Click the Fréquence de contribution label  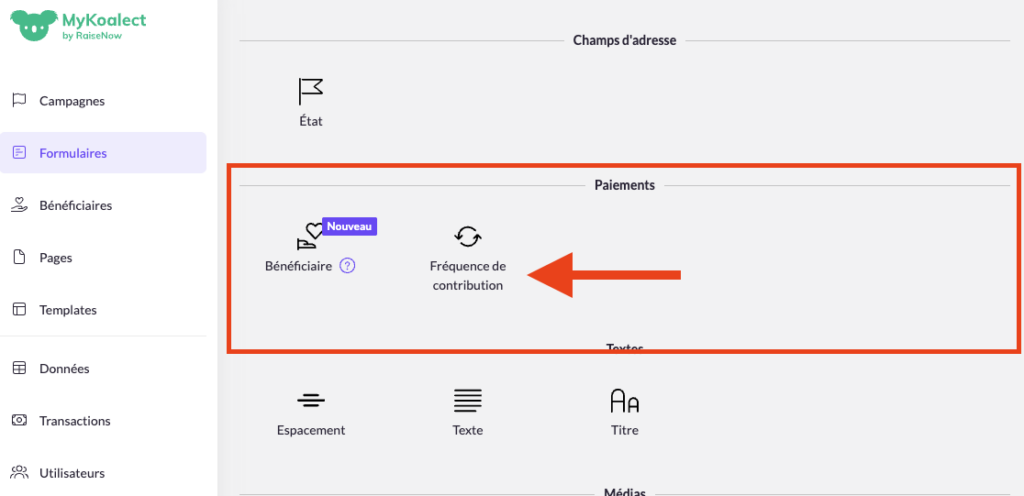pyautogui.click(x=467, y=276)
